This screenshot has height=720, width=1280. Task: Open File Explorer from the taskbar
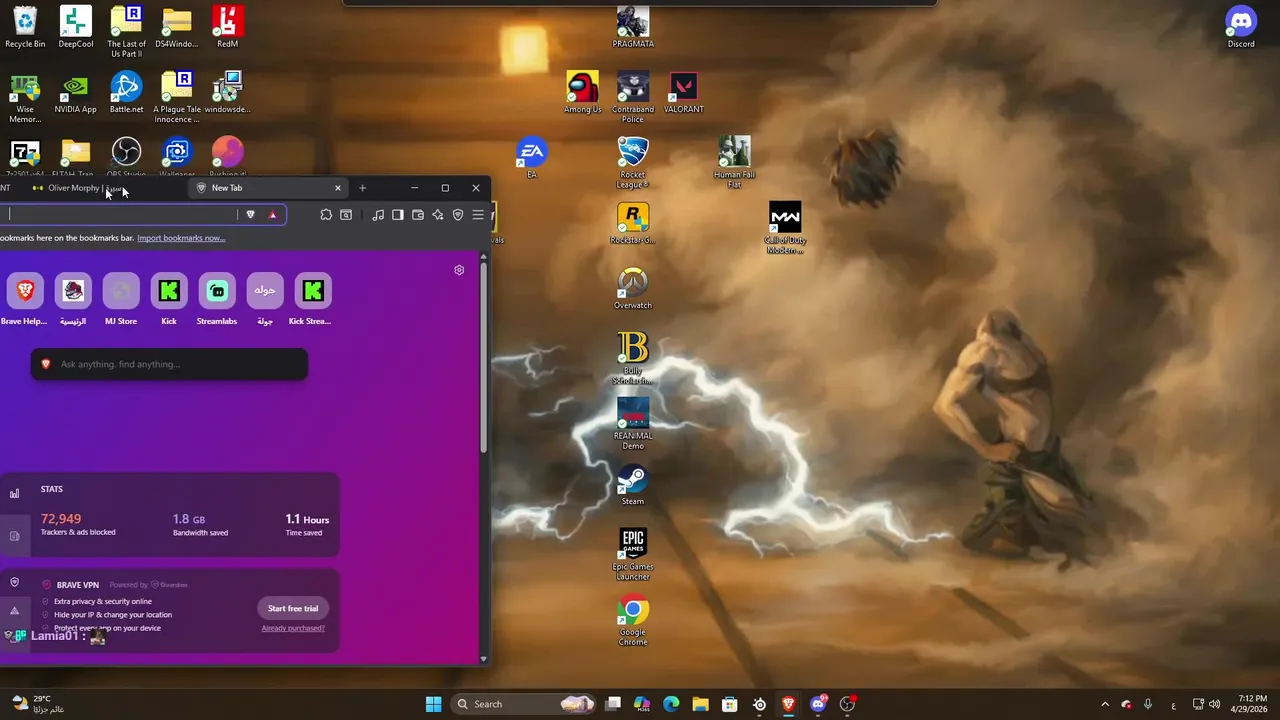coord(700,704)
